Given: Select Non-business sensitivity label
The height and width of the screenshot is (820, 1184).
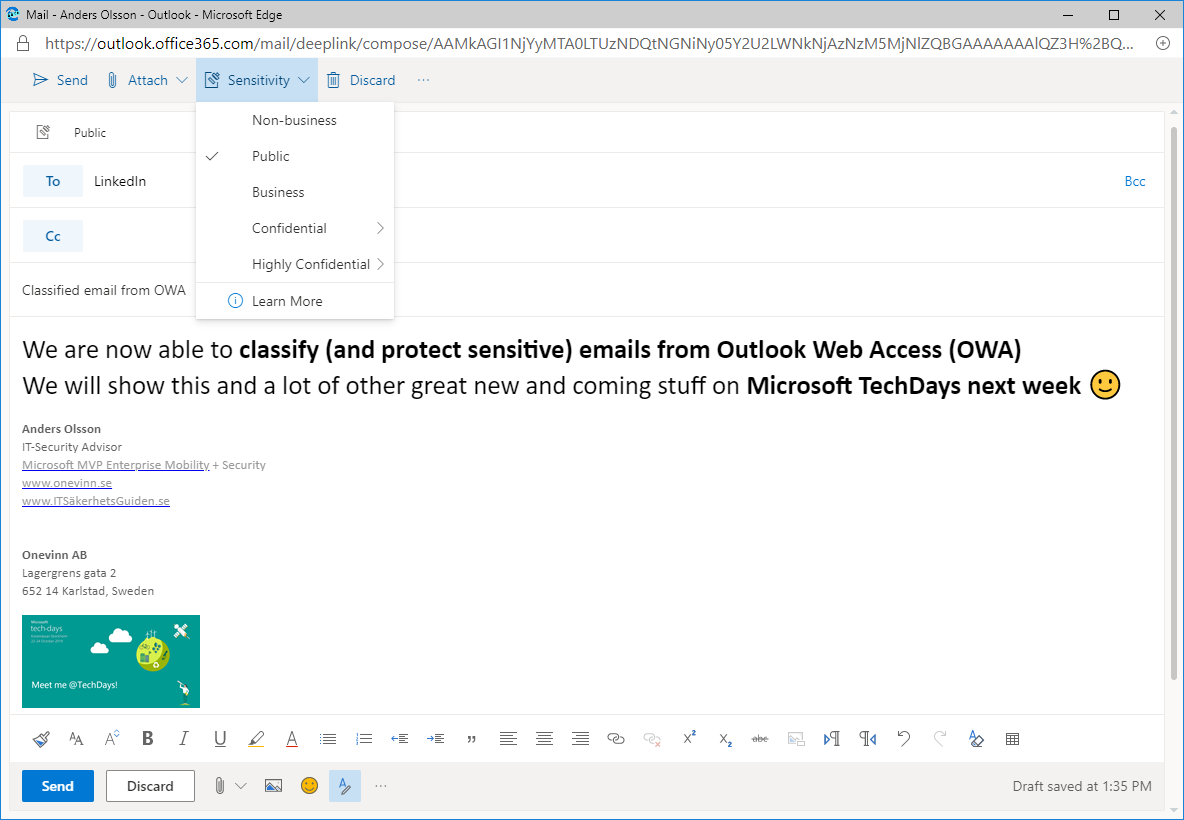Looking at the screenshot, I should click(x=294, y=120).
